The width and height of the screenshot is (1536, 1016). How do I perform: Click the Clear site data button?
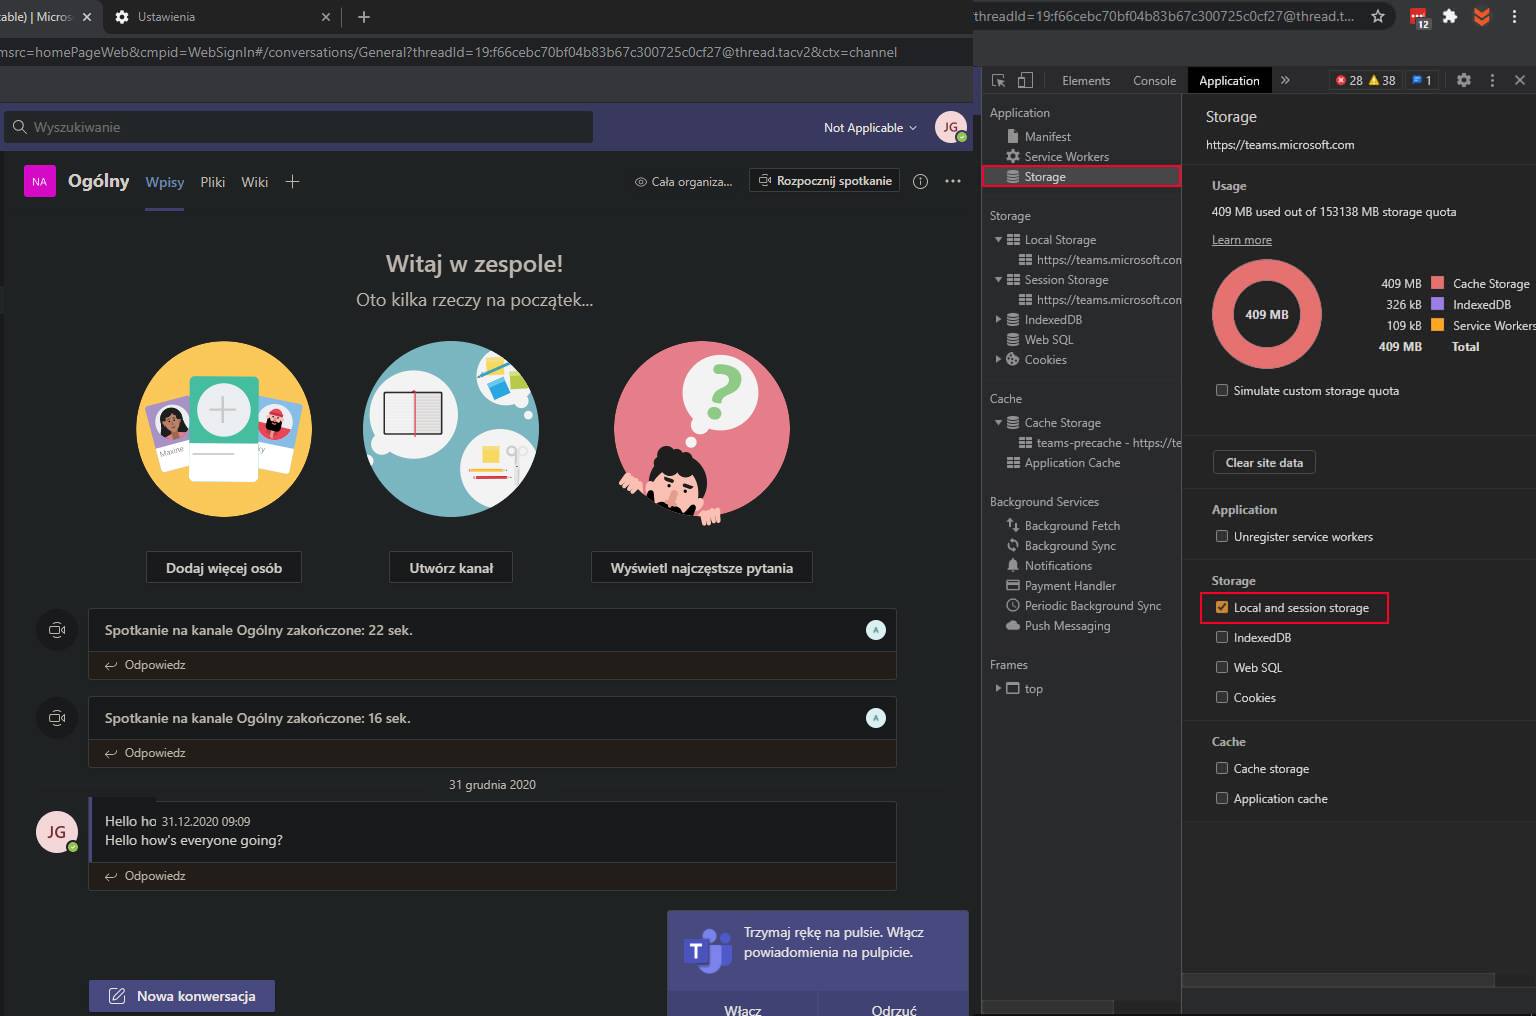(x=1264, y=462)
